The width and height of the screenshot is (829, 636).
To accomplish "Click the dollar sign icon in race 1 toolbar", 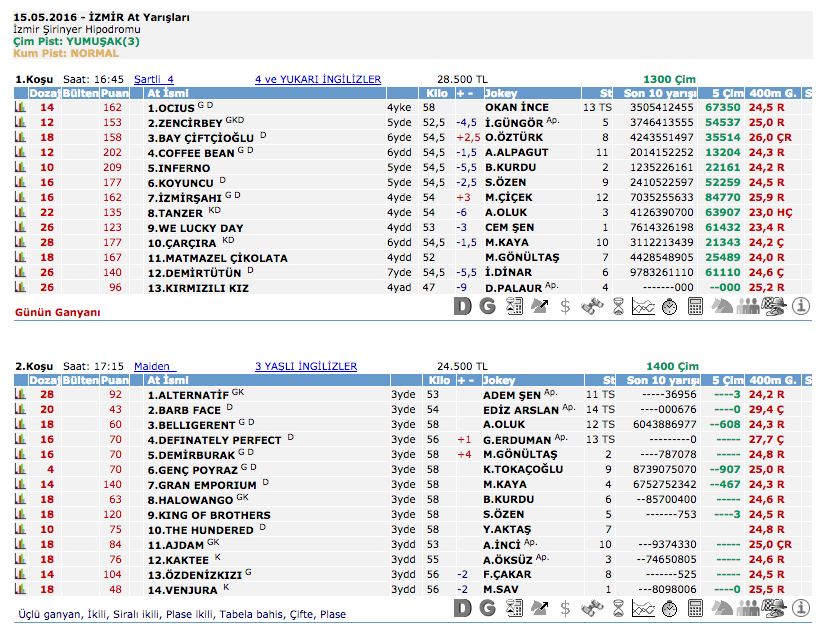I will [x=565, y=306].
